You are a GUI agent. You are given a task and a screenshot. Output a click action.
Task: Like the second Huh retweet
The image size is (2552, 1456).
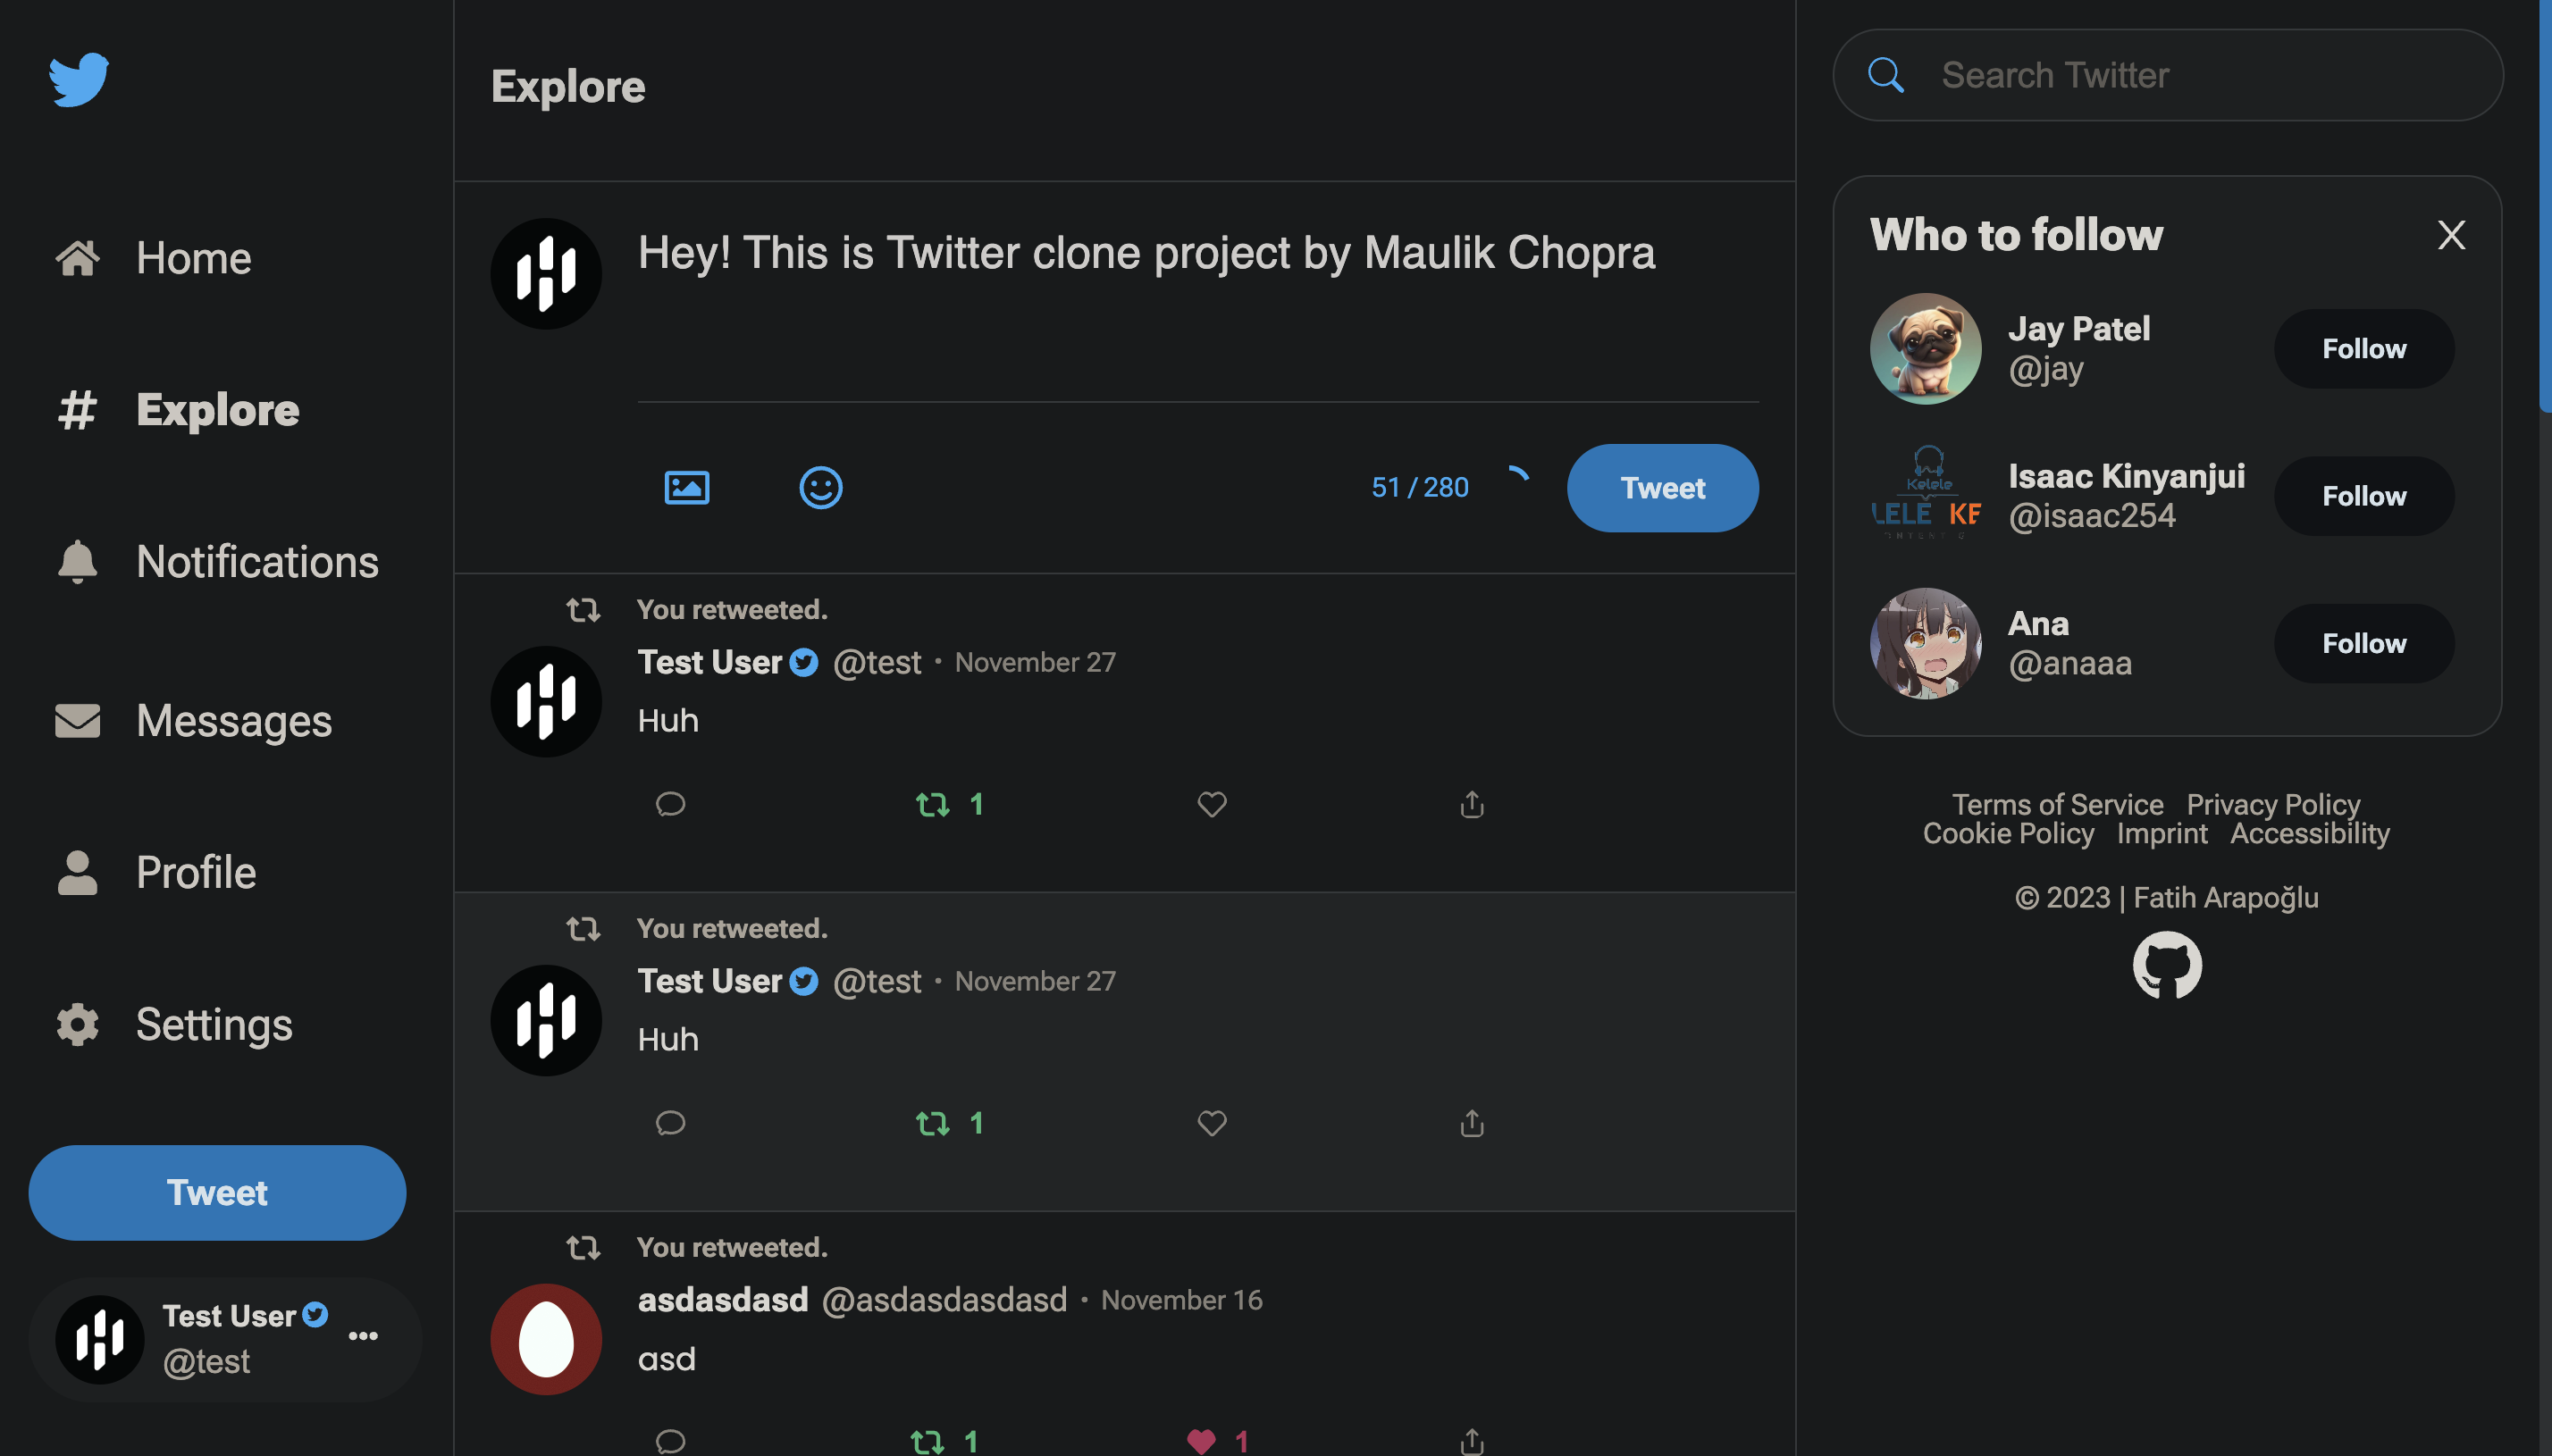(x=1210, y=1123)
